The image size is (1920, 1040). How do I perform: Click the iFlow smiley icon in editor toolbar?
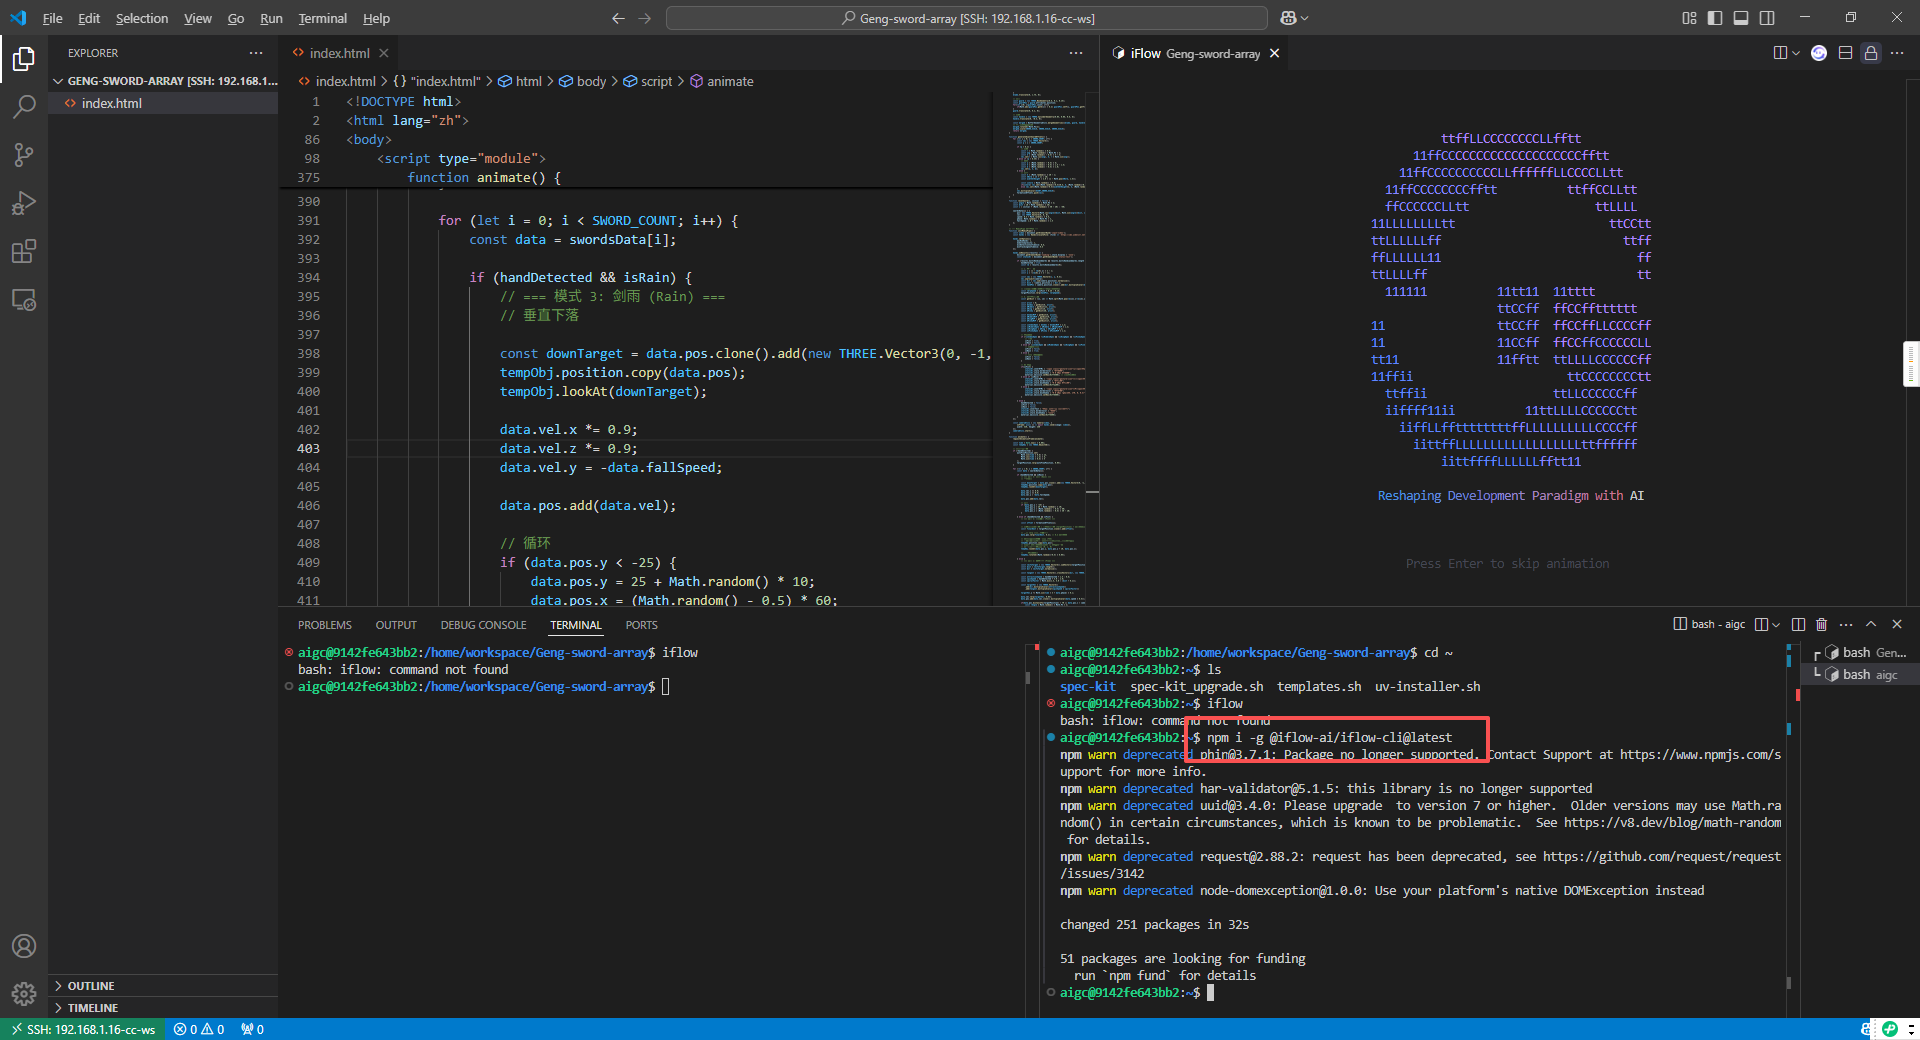[1819, 53]
